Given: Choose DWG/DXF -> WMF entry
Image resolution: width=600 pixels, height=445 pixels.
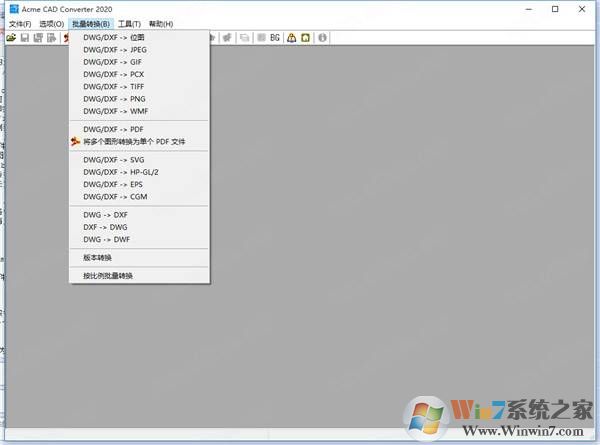Looking at the screenshot, I should tap(139, 111).
